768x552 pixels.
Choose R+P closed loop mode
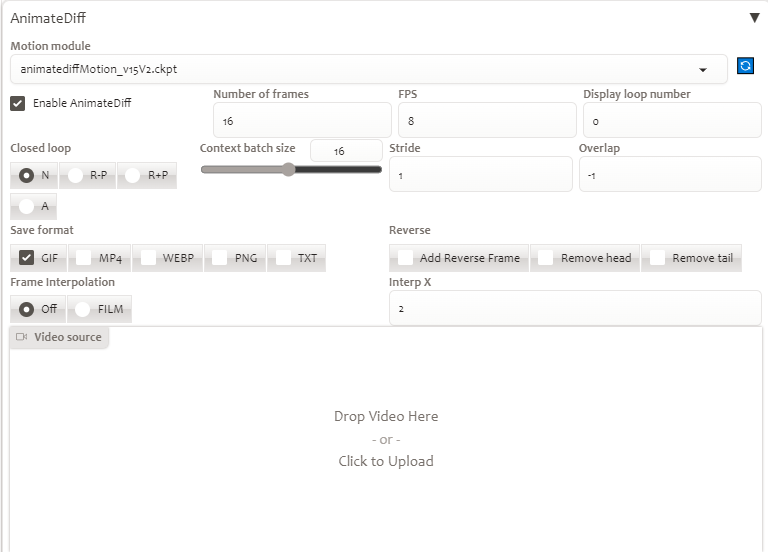(x=132, y=175)
